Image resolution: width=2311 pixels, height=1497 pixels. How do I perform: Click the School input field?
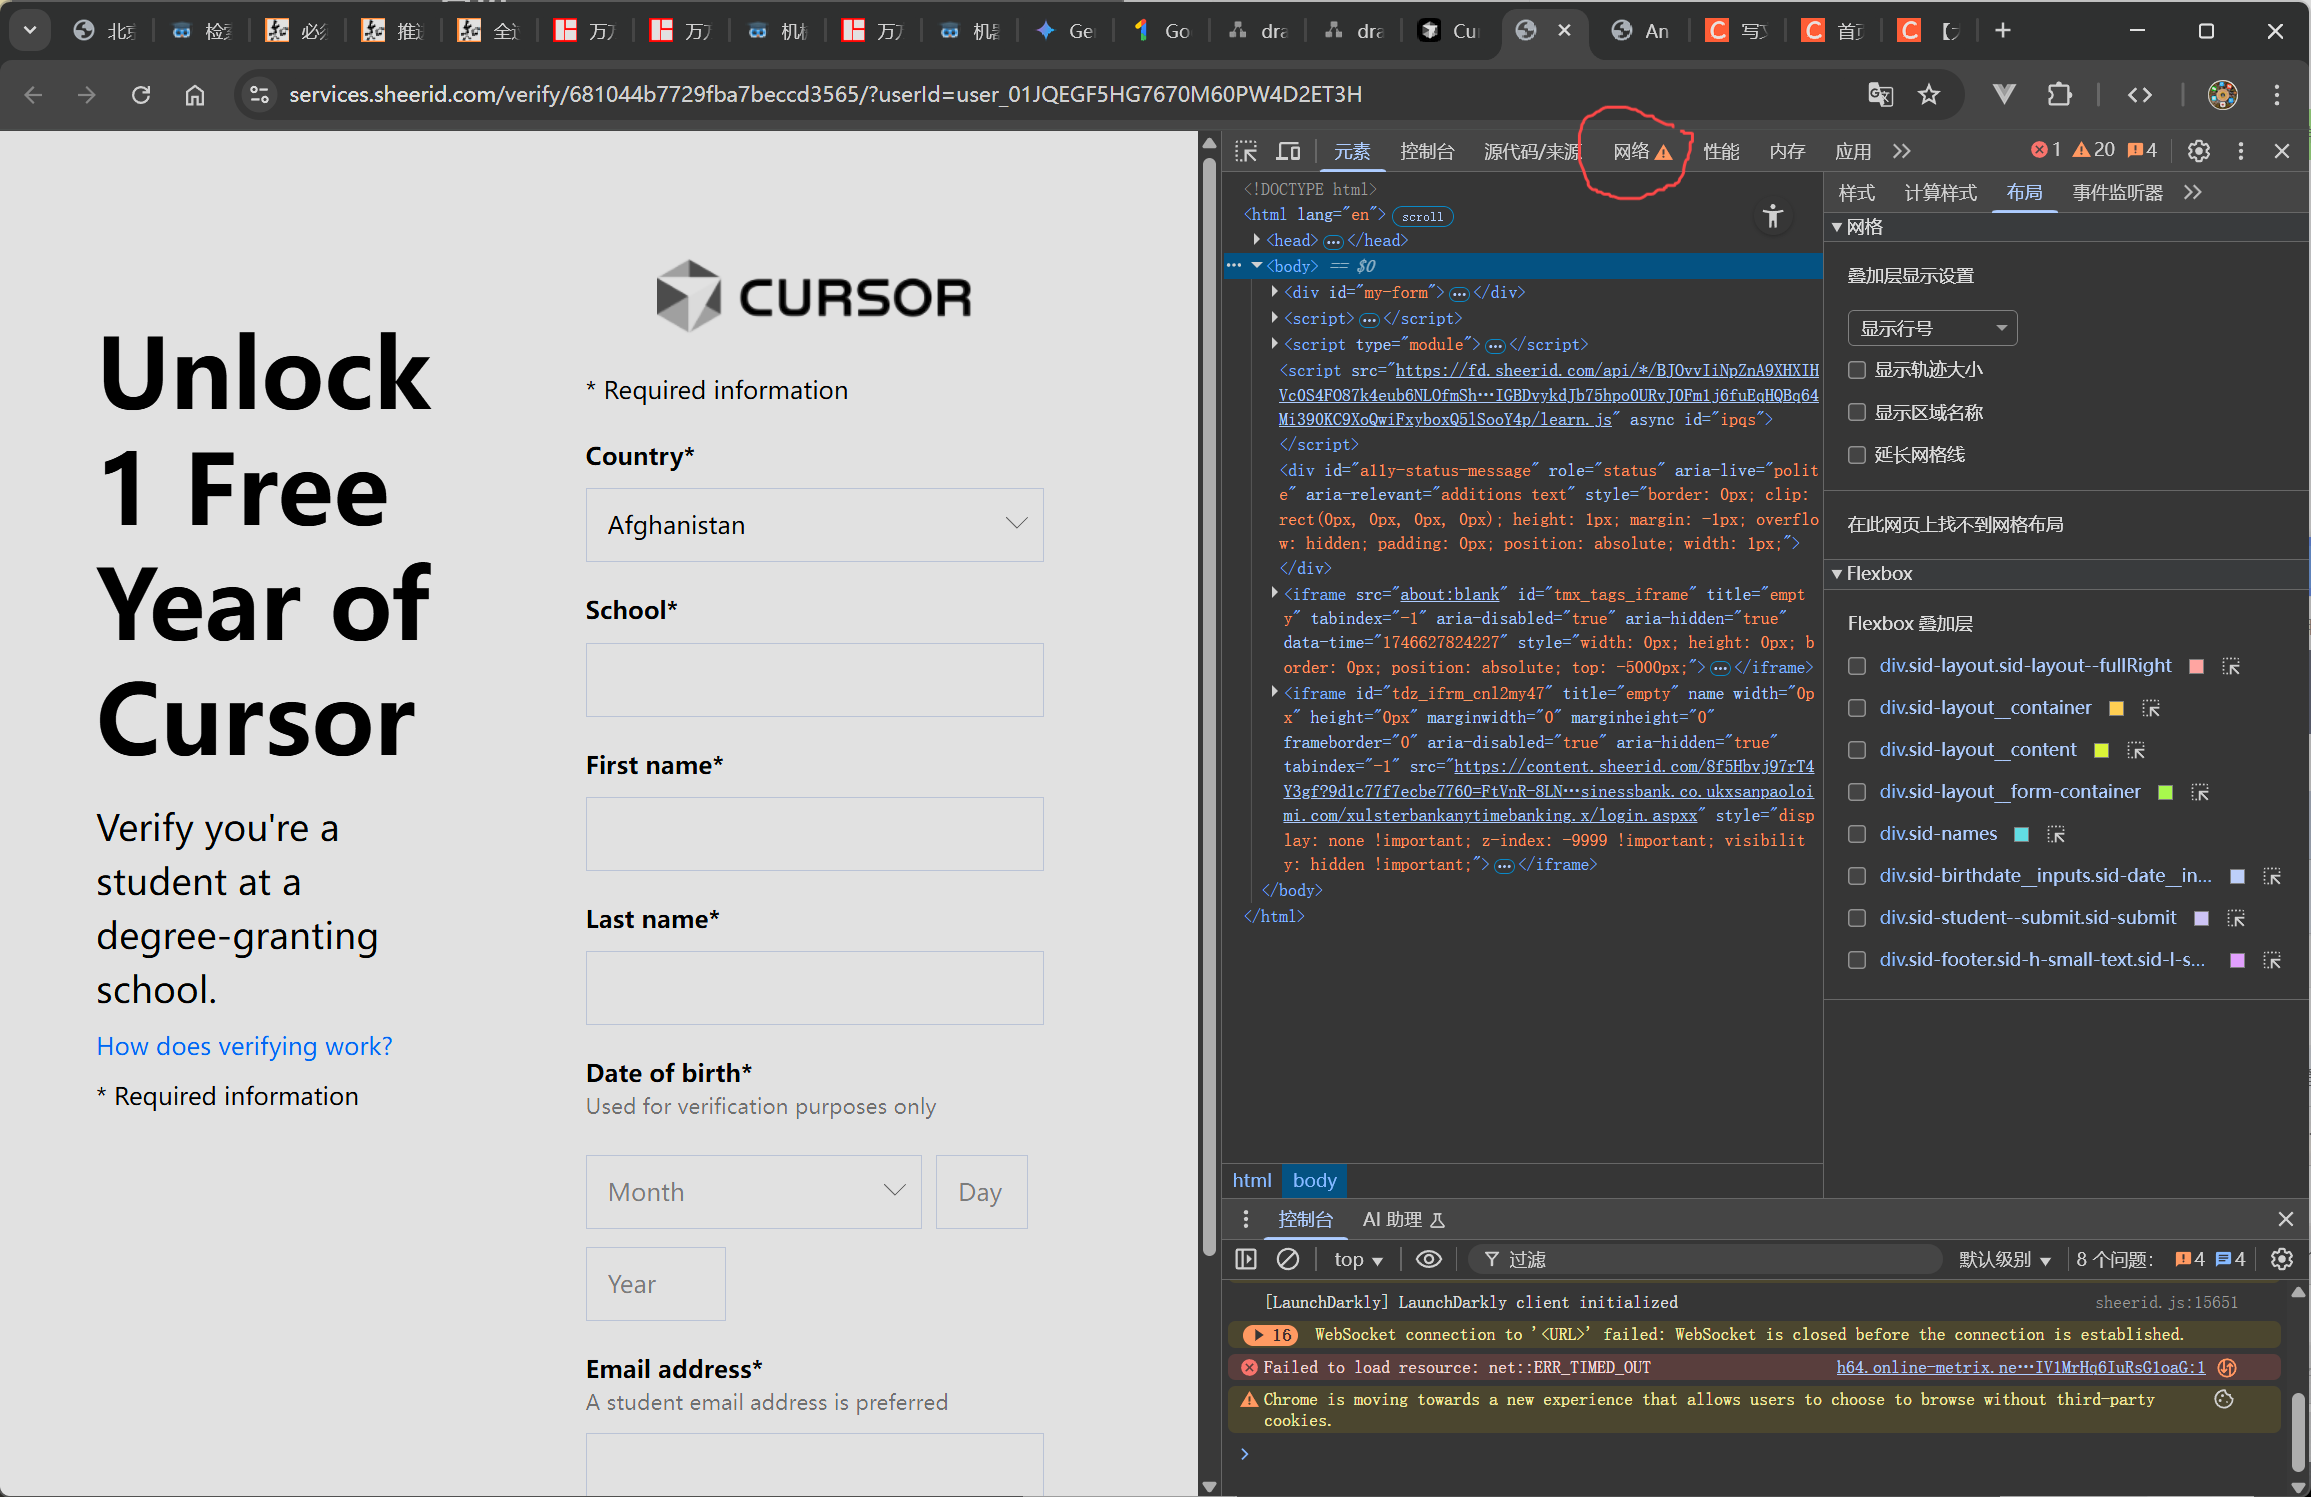click(814, 679)
